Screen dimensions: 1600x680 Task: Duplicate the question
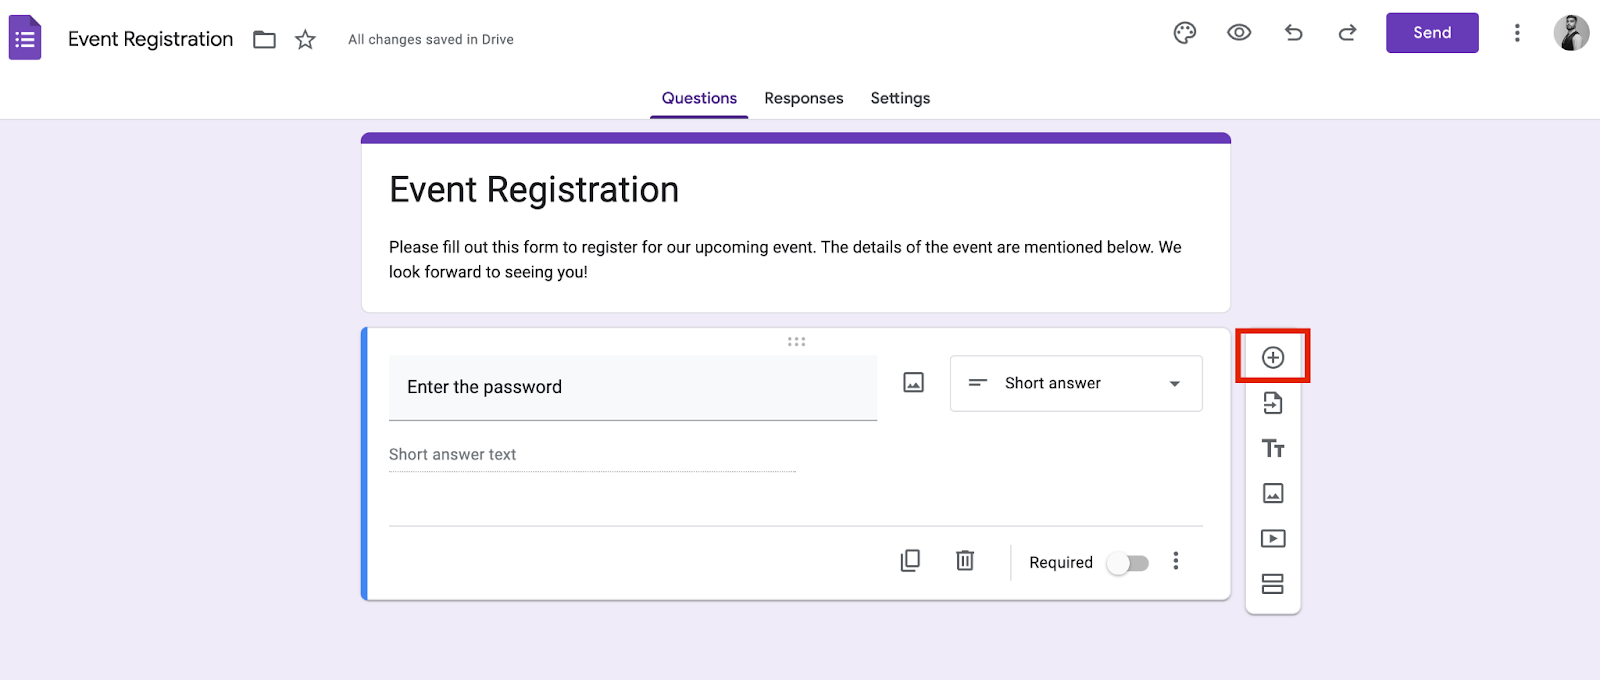click(x=910, y=561)
